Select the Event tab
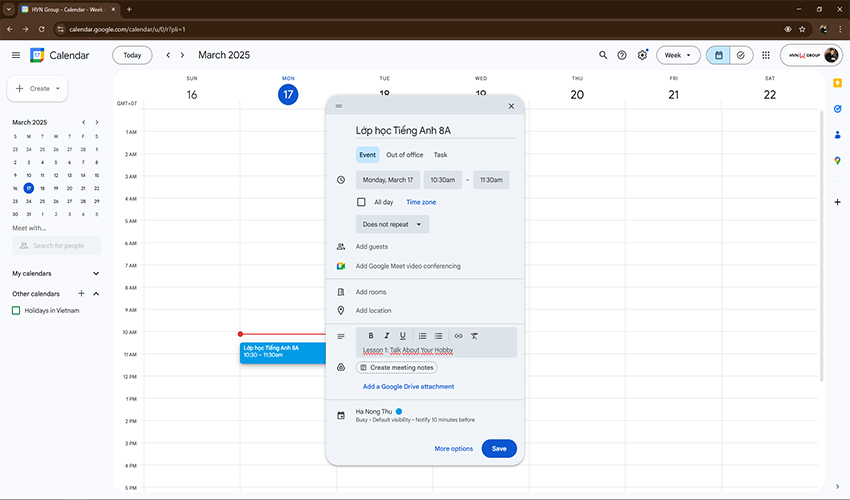This screenshot has width=850, height=500. point(368,155)
